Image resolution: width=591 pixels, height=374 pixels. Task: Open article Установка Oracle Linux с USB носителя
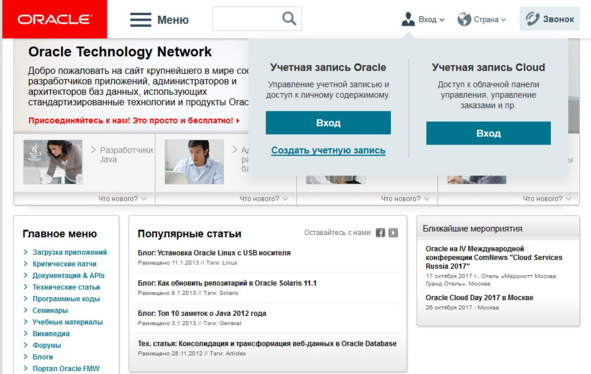(x=214, y=253)
